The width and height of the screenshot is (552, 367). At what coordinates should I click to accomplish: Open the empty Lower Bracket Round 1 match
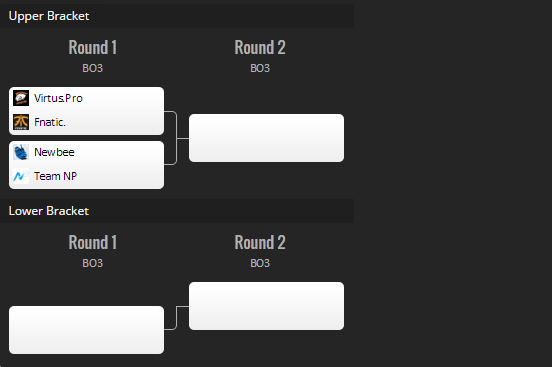(x=86, y=330)
